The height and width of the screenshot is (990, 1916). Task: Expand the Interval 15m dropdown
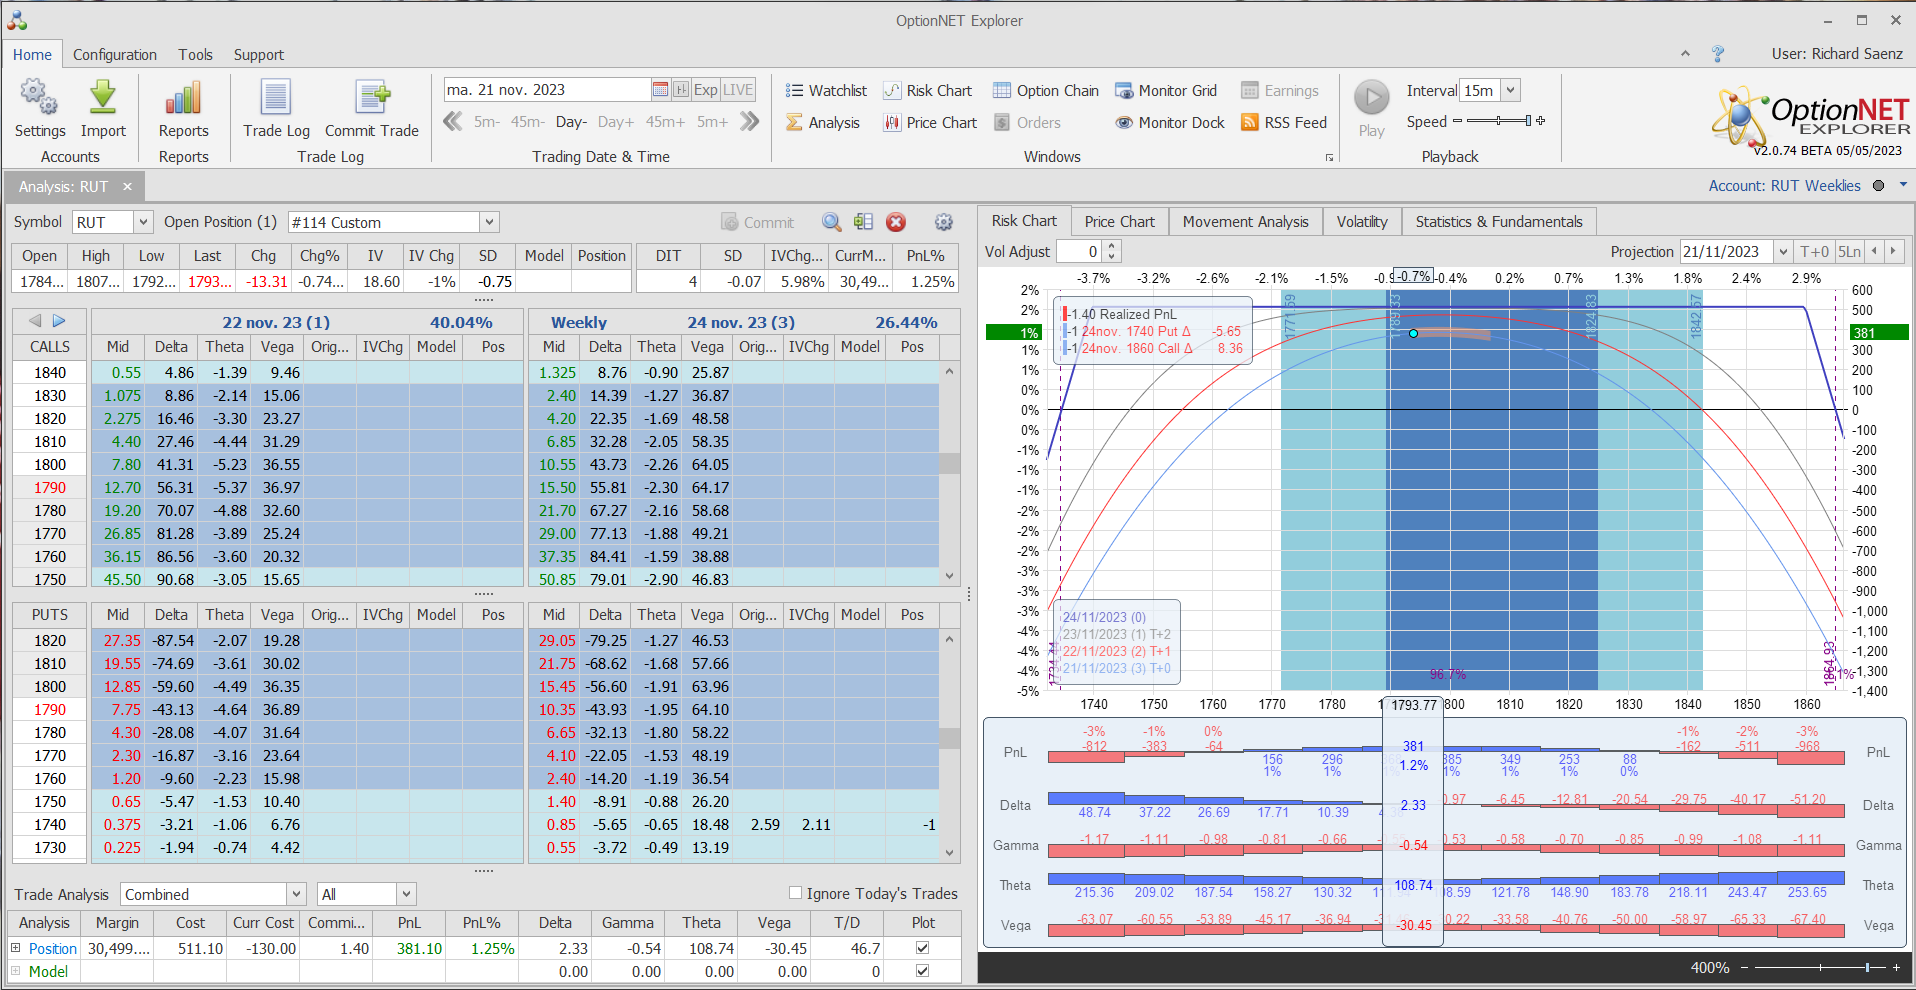point(1510,90)
